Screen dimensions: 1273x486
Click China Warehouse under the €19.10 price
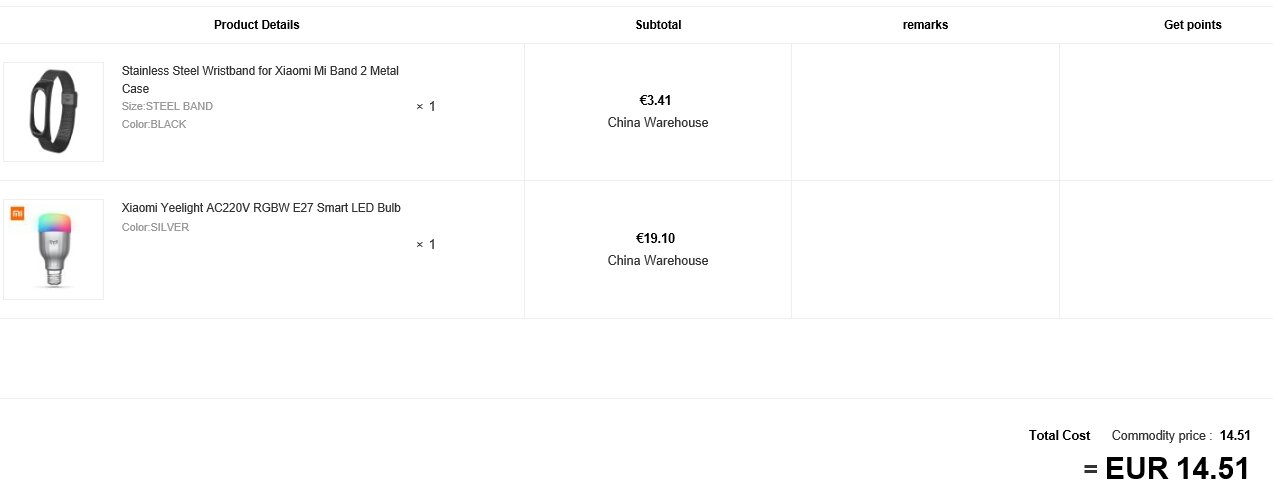point(657,261)
